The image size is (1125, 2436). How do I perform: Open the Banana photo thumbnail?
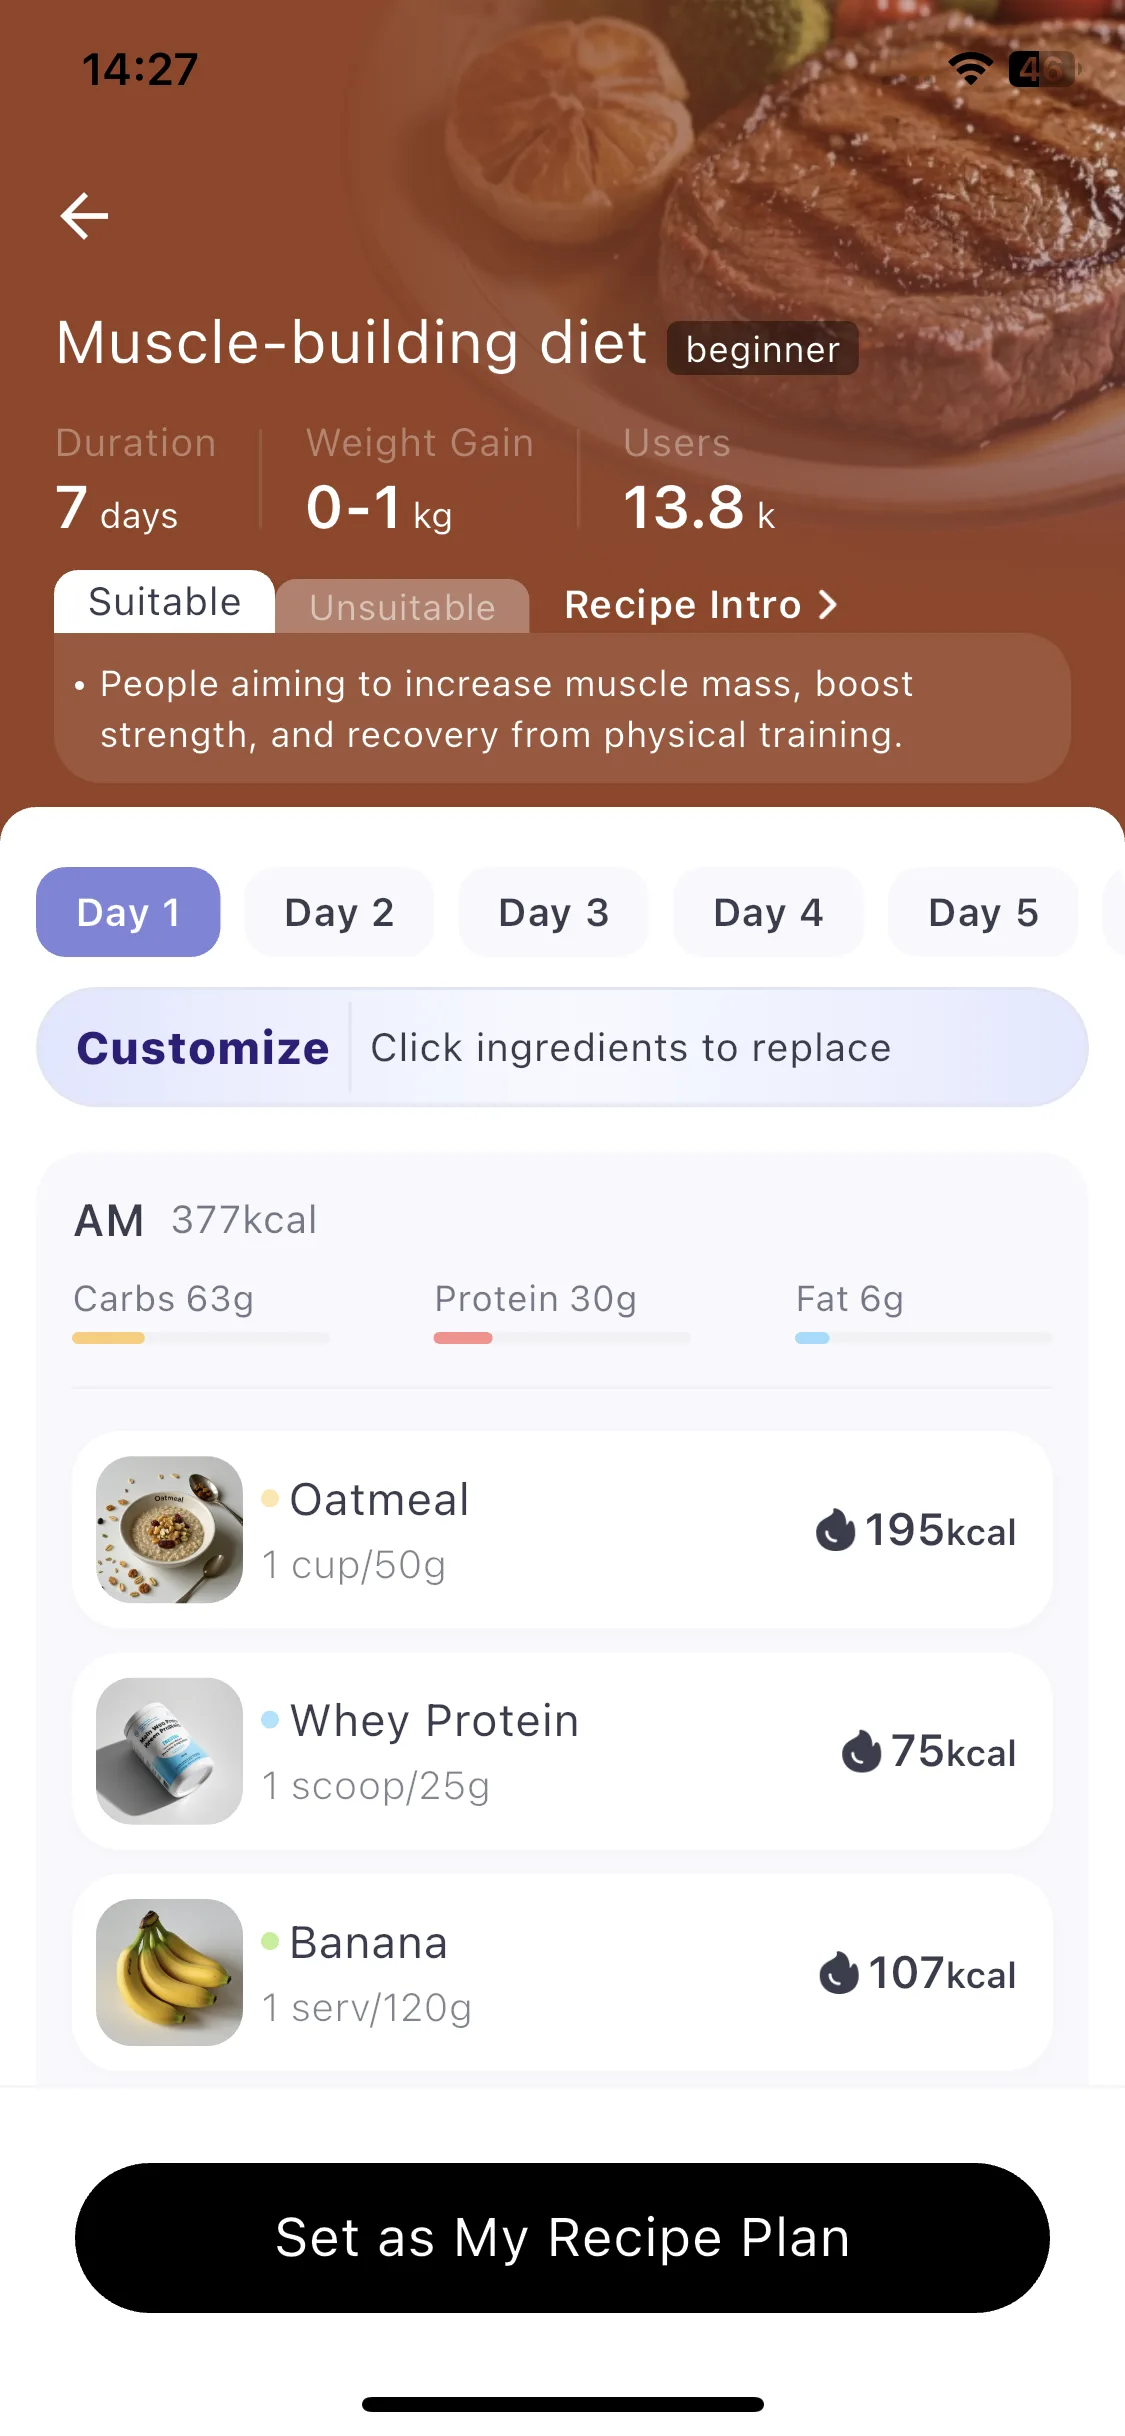(x=169, y=1972)
